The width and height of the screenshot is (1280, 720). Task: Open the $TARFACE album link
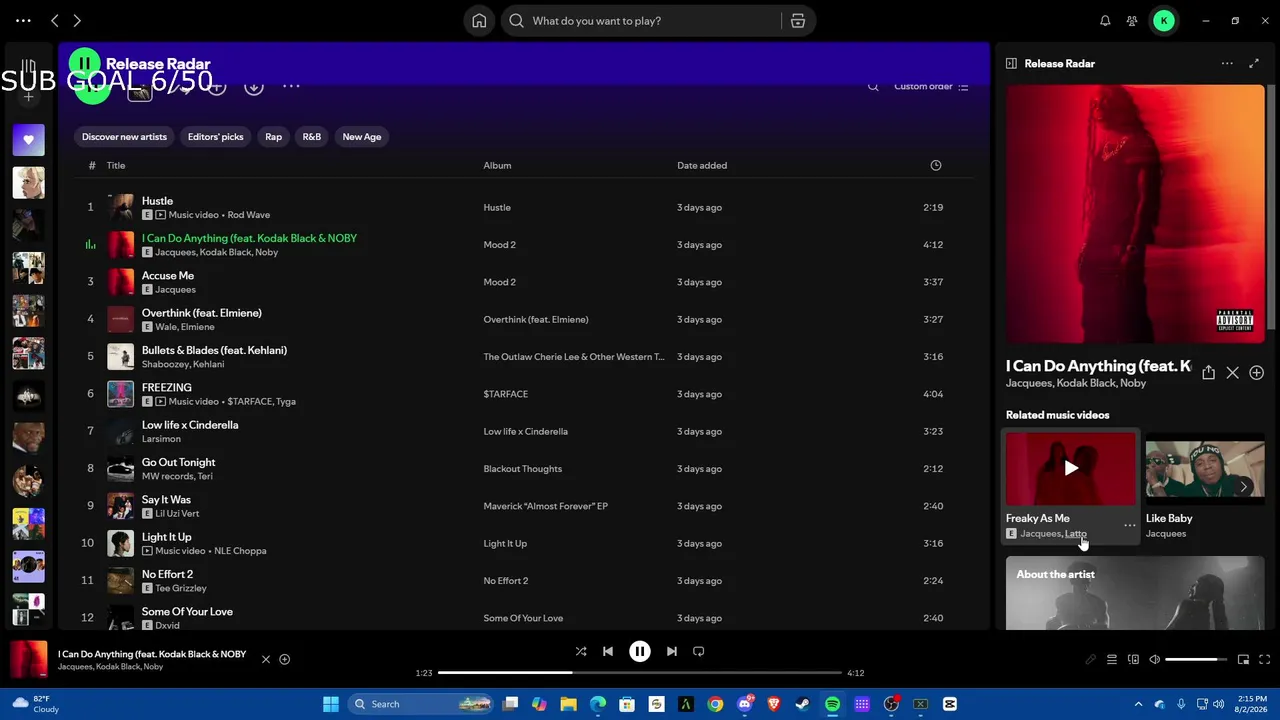click(506, 394)
